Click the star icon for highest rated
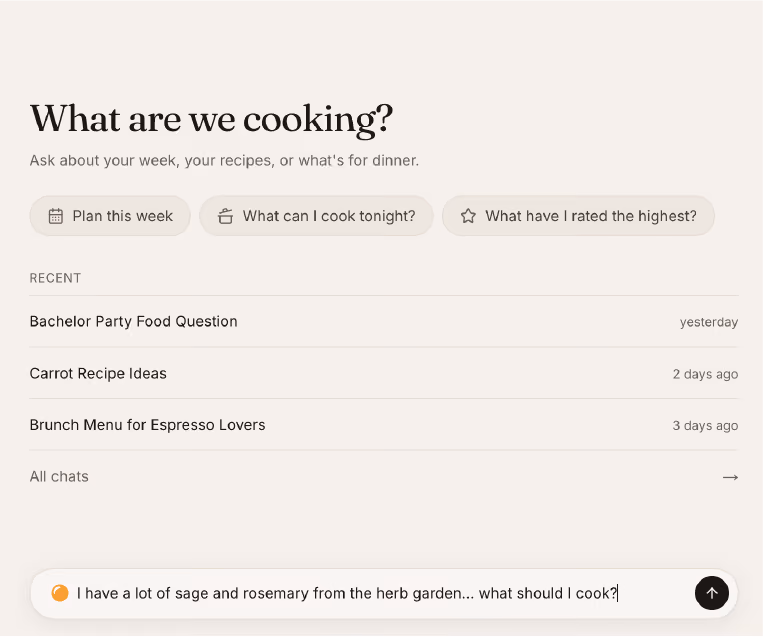The image size is (763, 637). (x=468, y=216)
